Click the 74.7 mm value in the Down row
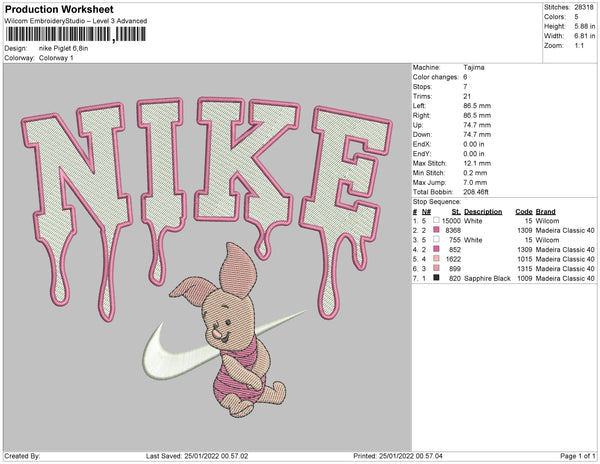 (x=477, y=135)
